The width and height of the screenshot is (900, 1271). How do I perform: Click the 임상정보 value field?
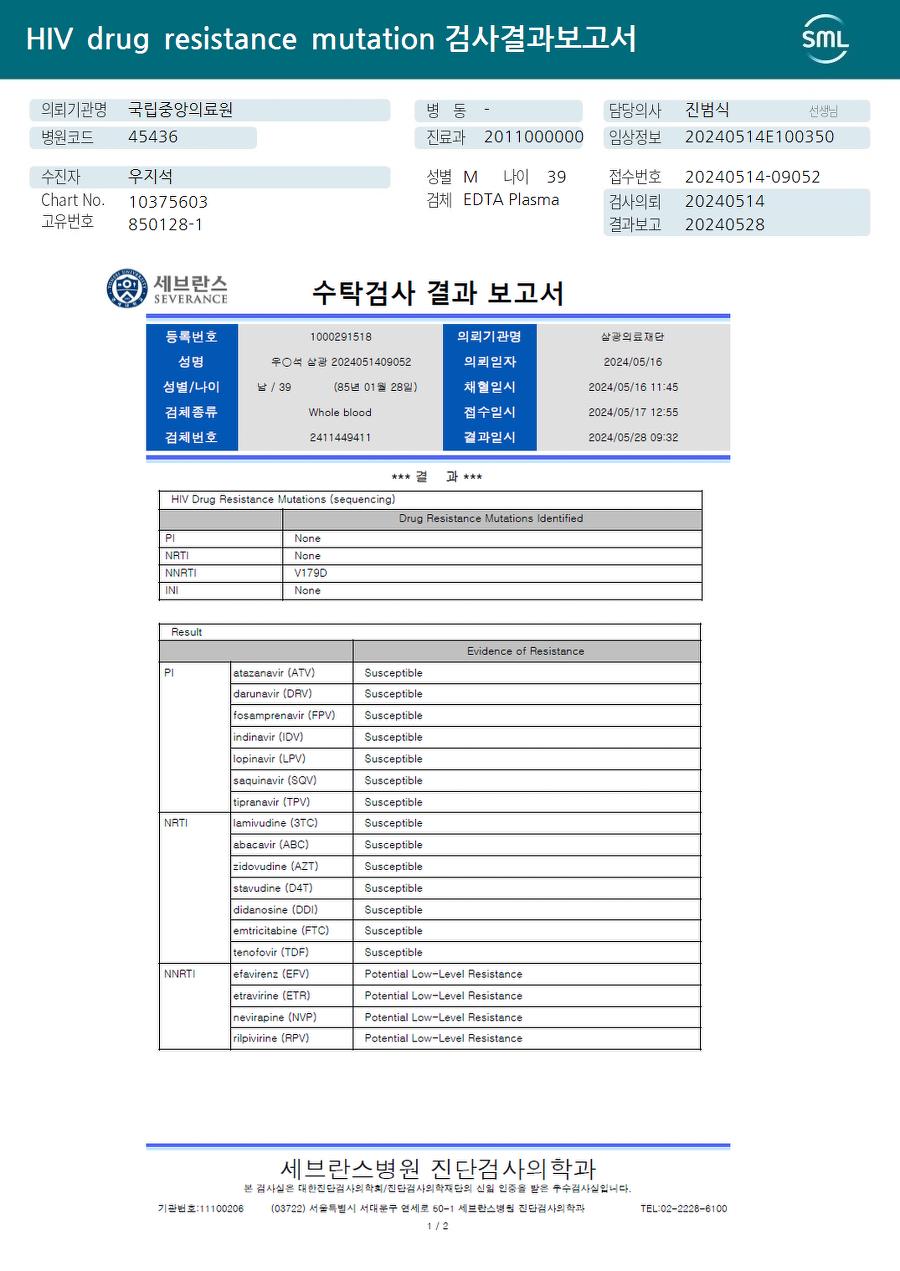pyautogui.click(x=760, y=137)
